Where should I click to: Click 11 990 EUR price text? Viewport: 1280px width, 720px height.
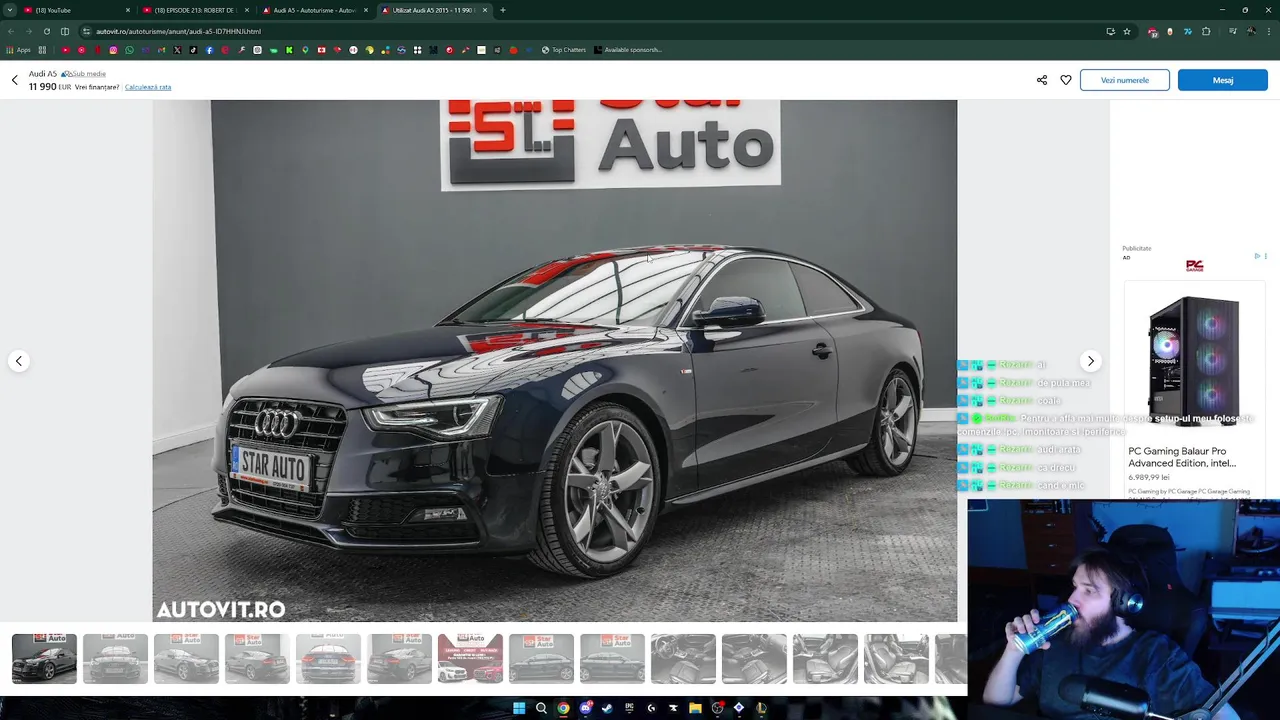50,87
